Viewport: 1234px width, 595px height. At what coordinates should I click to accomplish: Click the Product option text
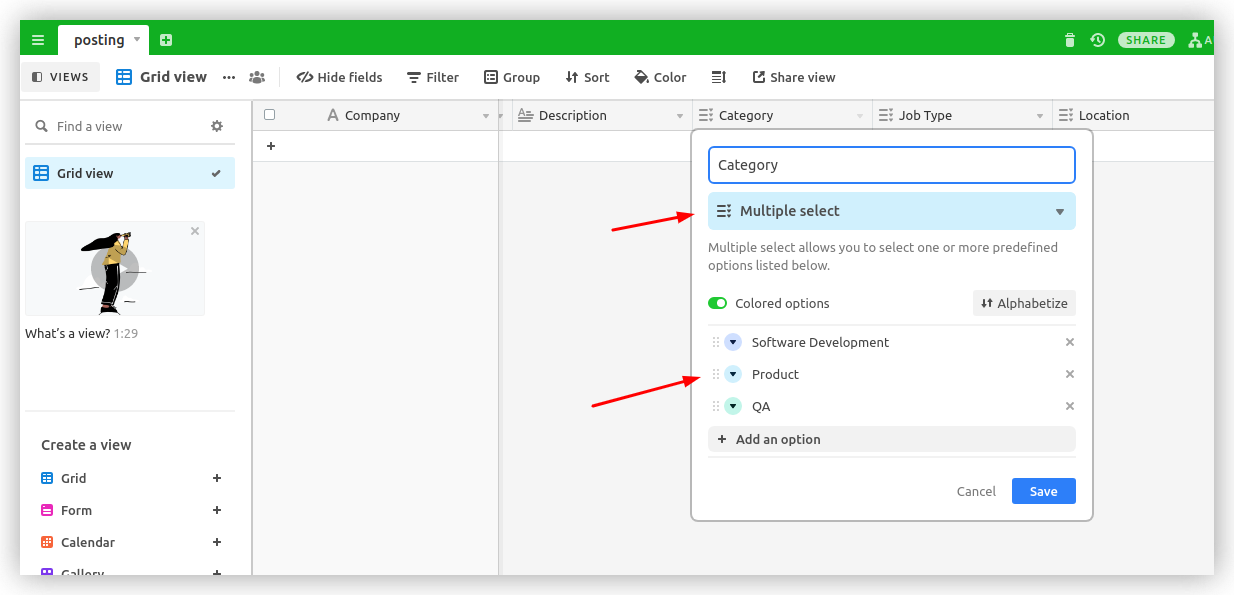pyautogui.click(x=775, y=374)
